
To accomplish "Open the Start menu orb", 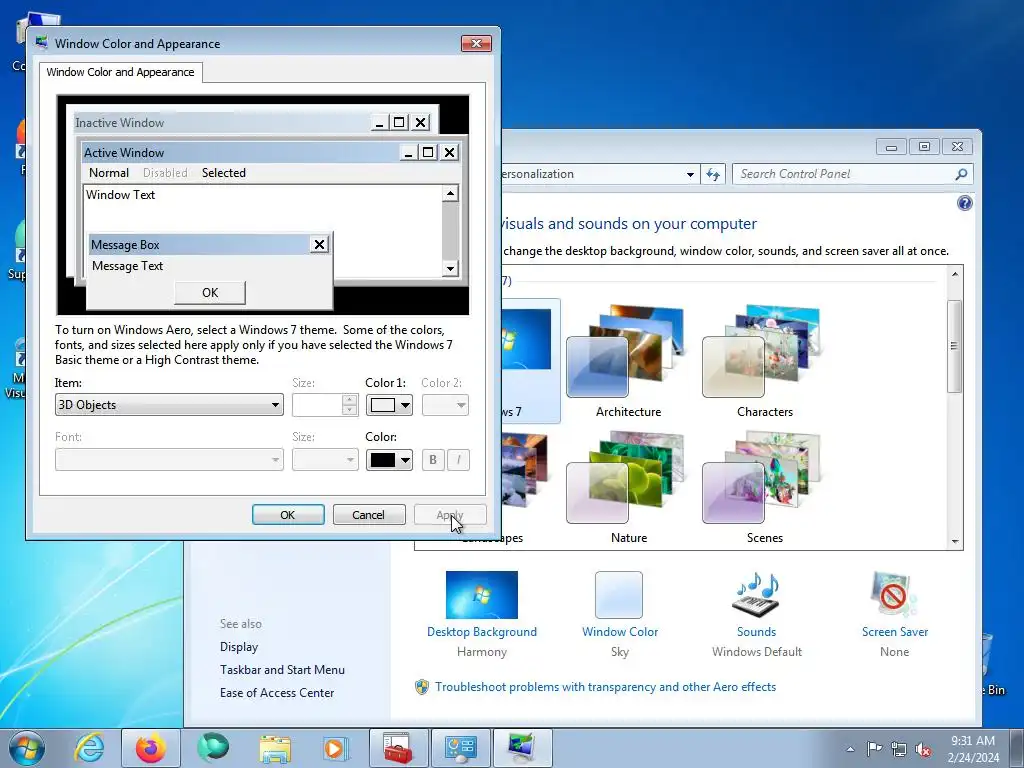I will [27, 748].
